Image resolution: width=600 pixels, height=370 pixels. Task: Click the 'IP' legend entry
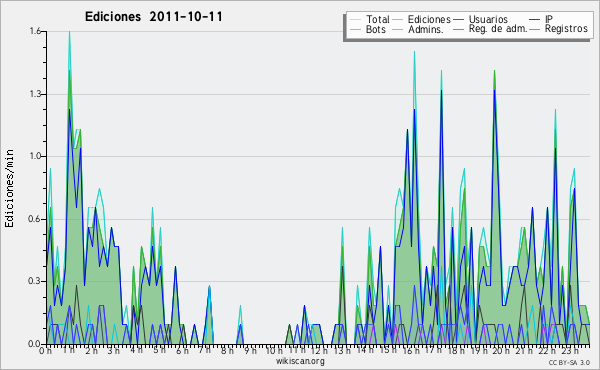pos(549,19)
